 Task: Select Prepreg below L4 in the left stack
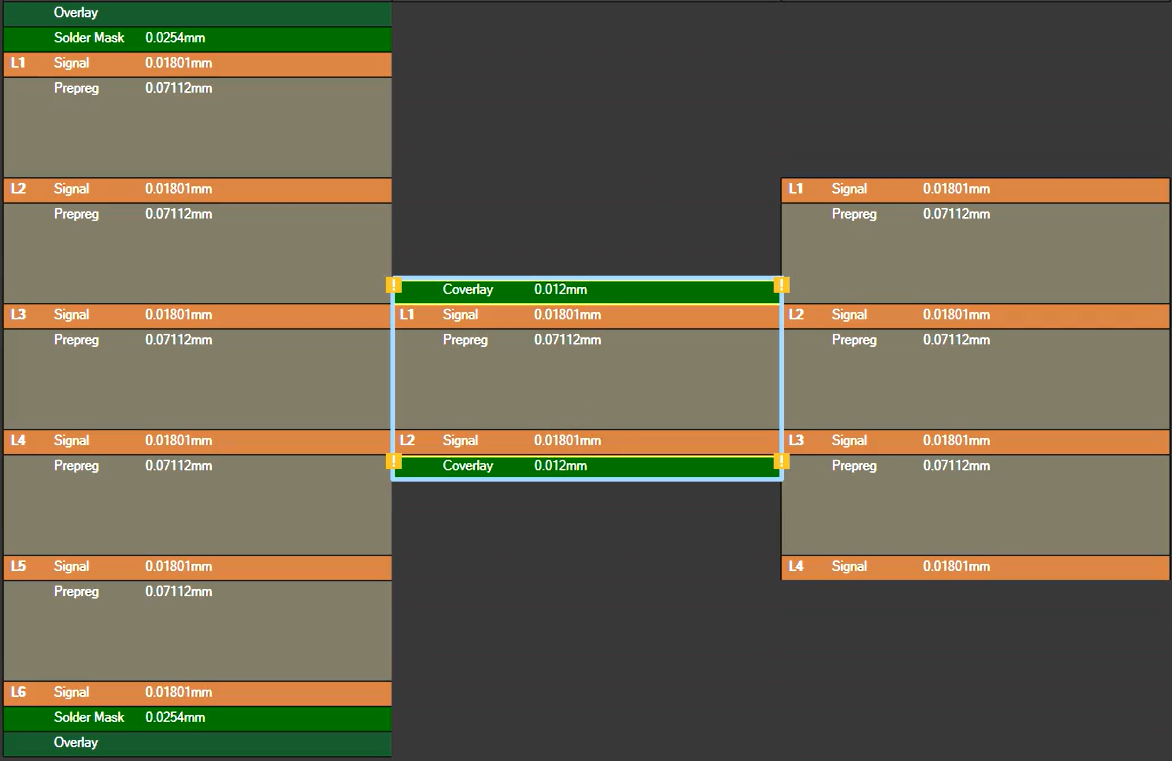(x=197, y=505)
